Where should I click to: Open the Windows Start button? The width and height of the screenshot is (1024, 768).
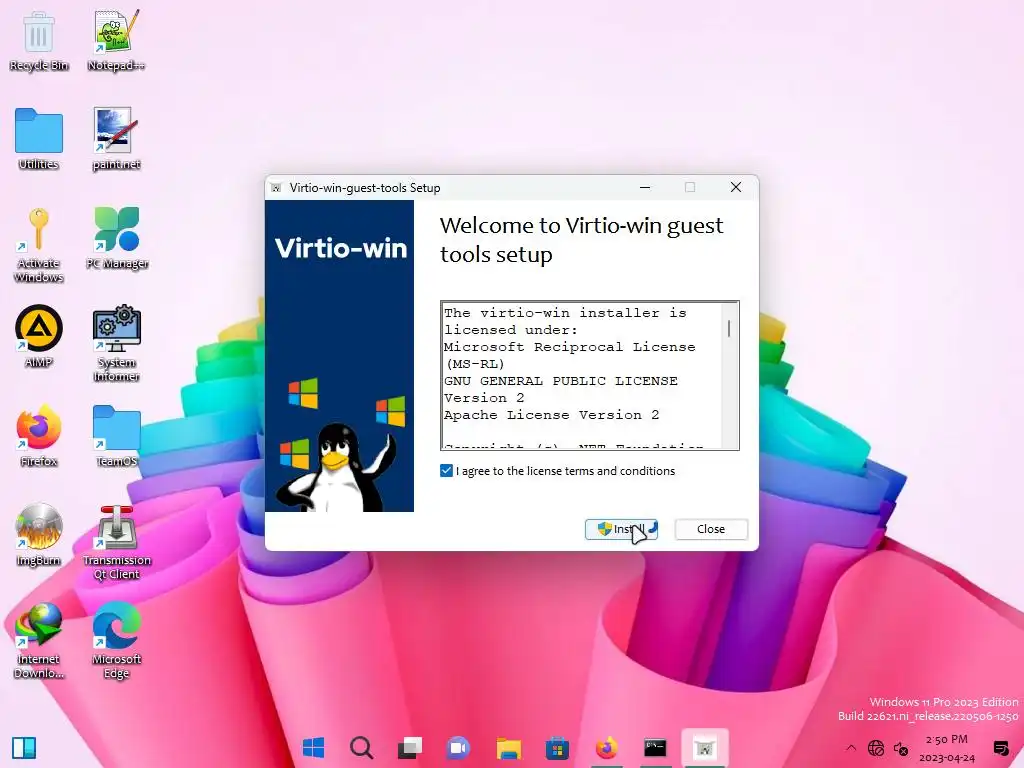(x=313, y=747)
